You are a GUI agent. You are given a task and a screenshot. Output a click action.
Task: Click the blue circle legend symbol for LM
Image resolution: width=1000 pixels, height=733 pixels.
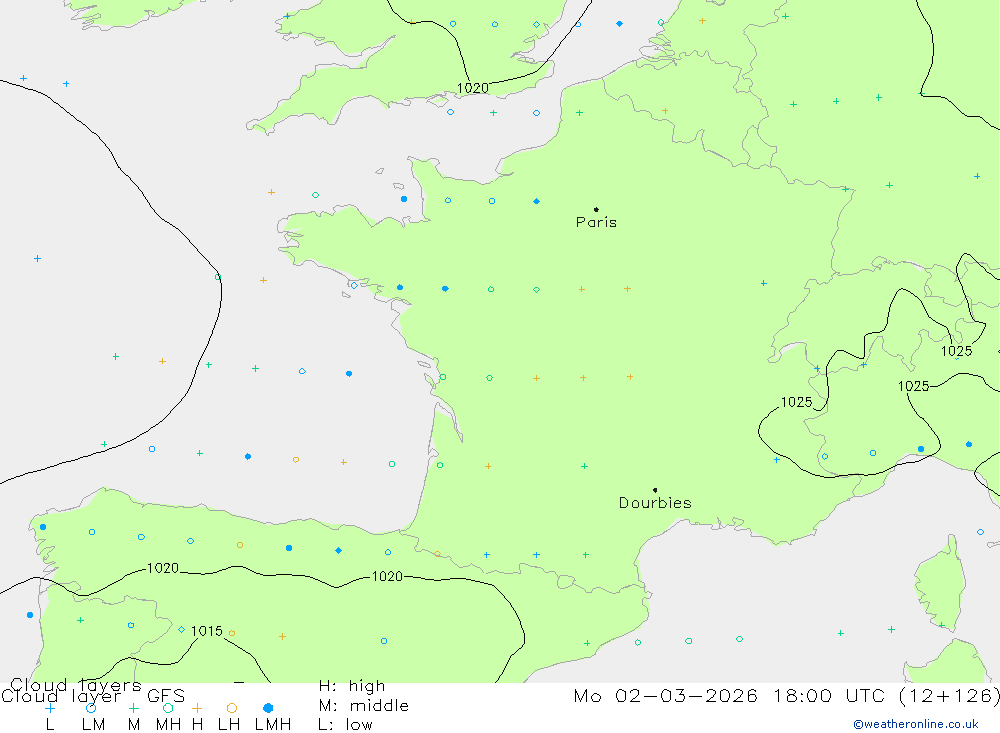click(x=91, y=708)
